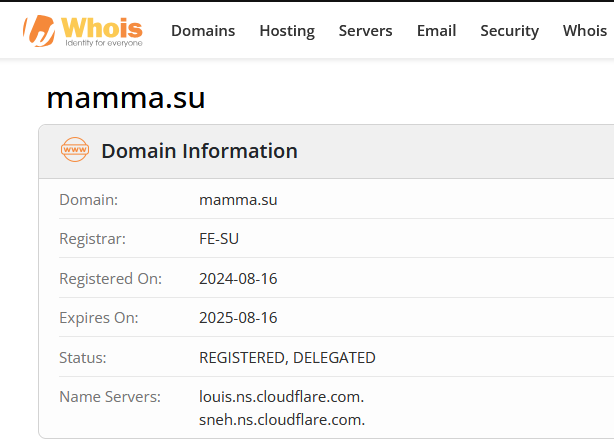Open the Servers menu
Image resolution: width=614 pixels, height=445 pixels.
[365, 31]
